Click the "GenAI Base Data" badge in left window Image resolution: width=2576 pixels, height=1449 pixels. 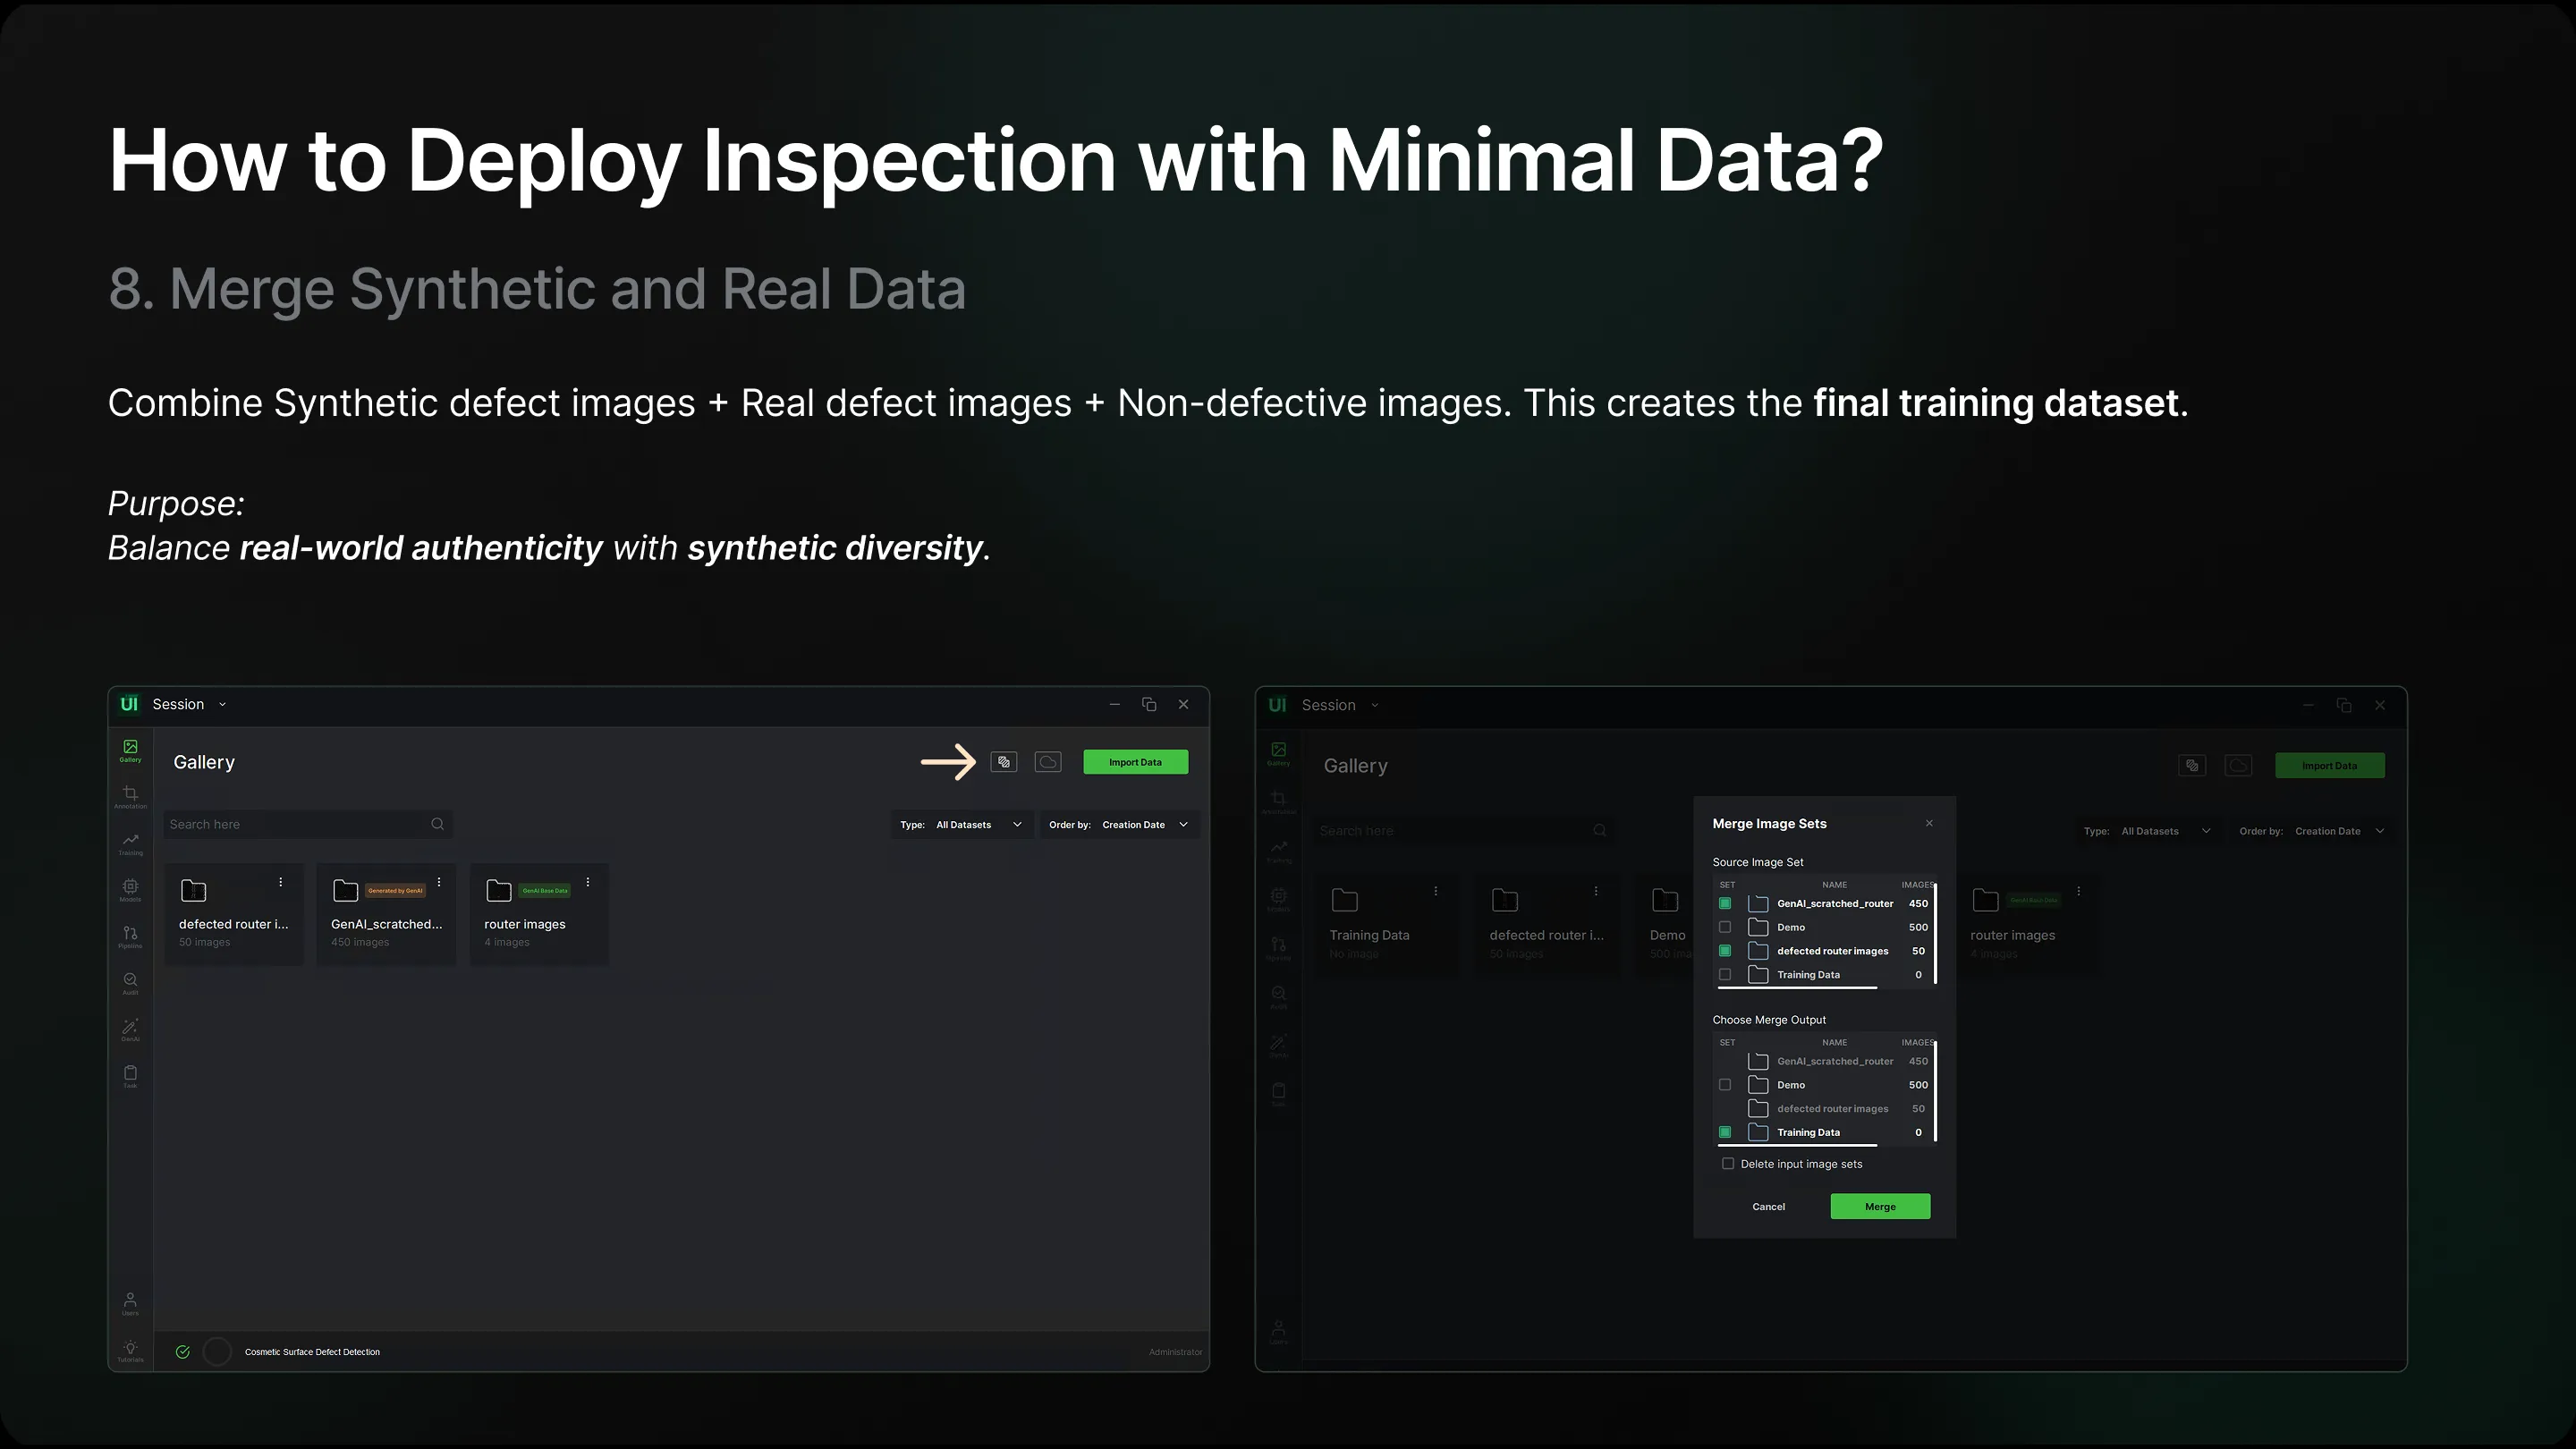545,890
